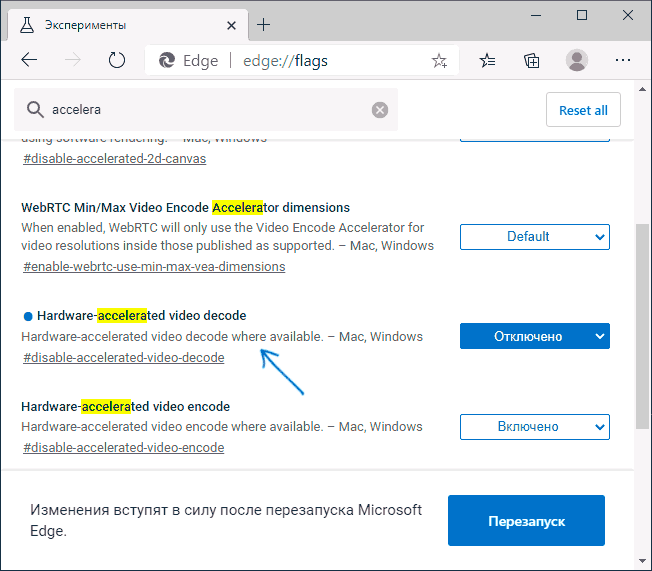The width and height of the screenshot is (652, 571).
Task: Close the Edge window
Action: (x=627, y=15)
